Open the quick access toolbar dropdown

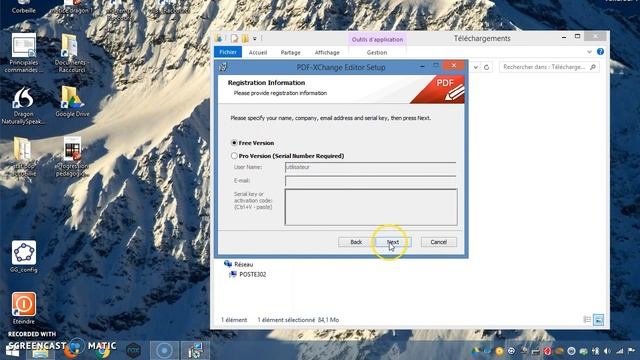[x=254, y=39]
